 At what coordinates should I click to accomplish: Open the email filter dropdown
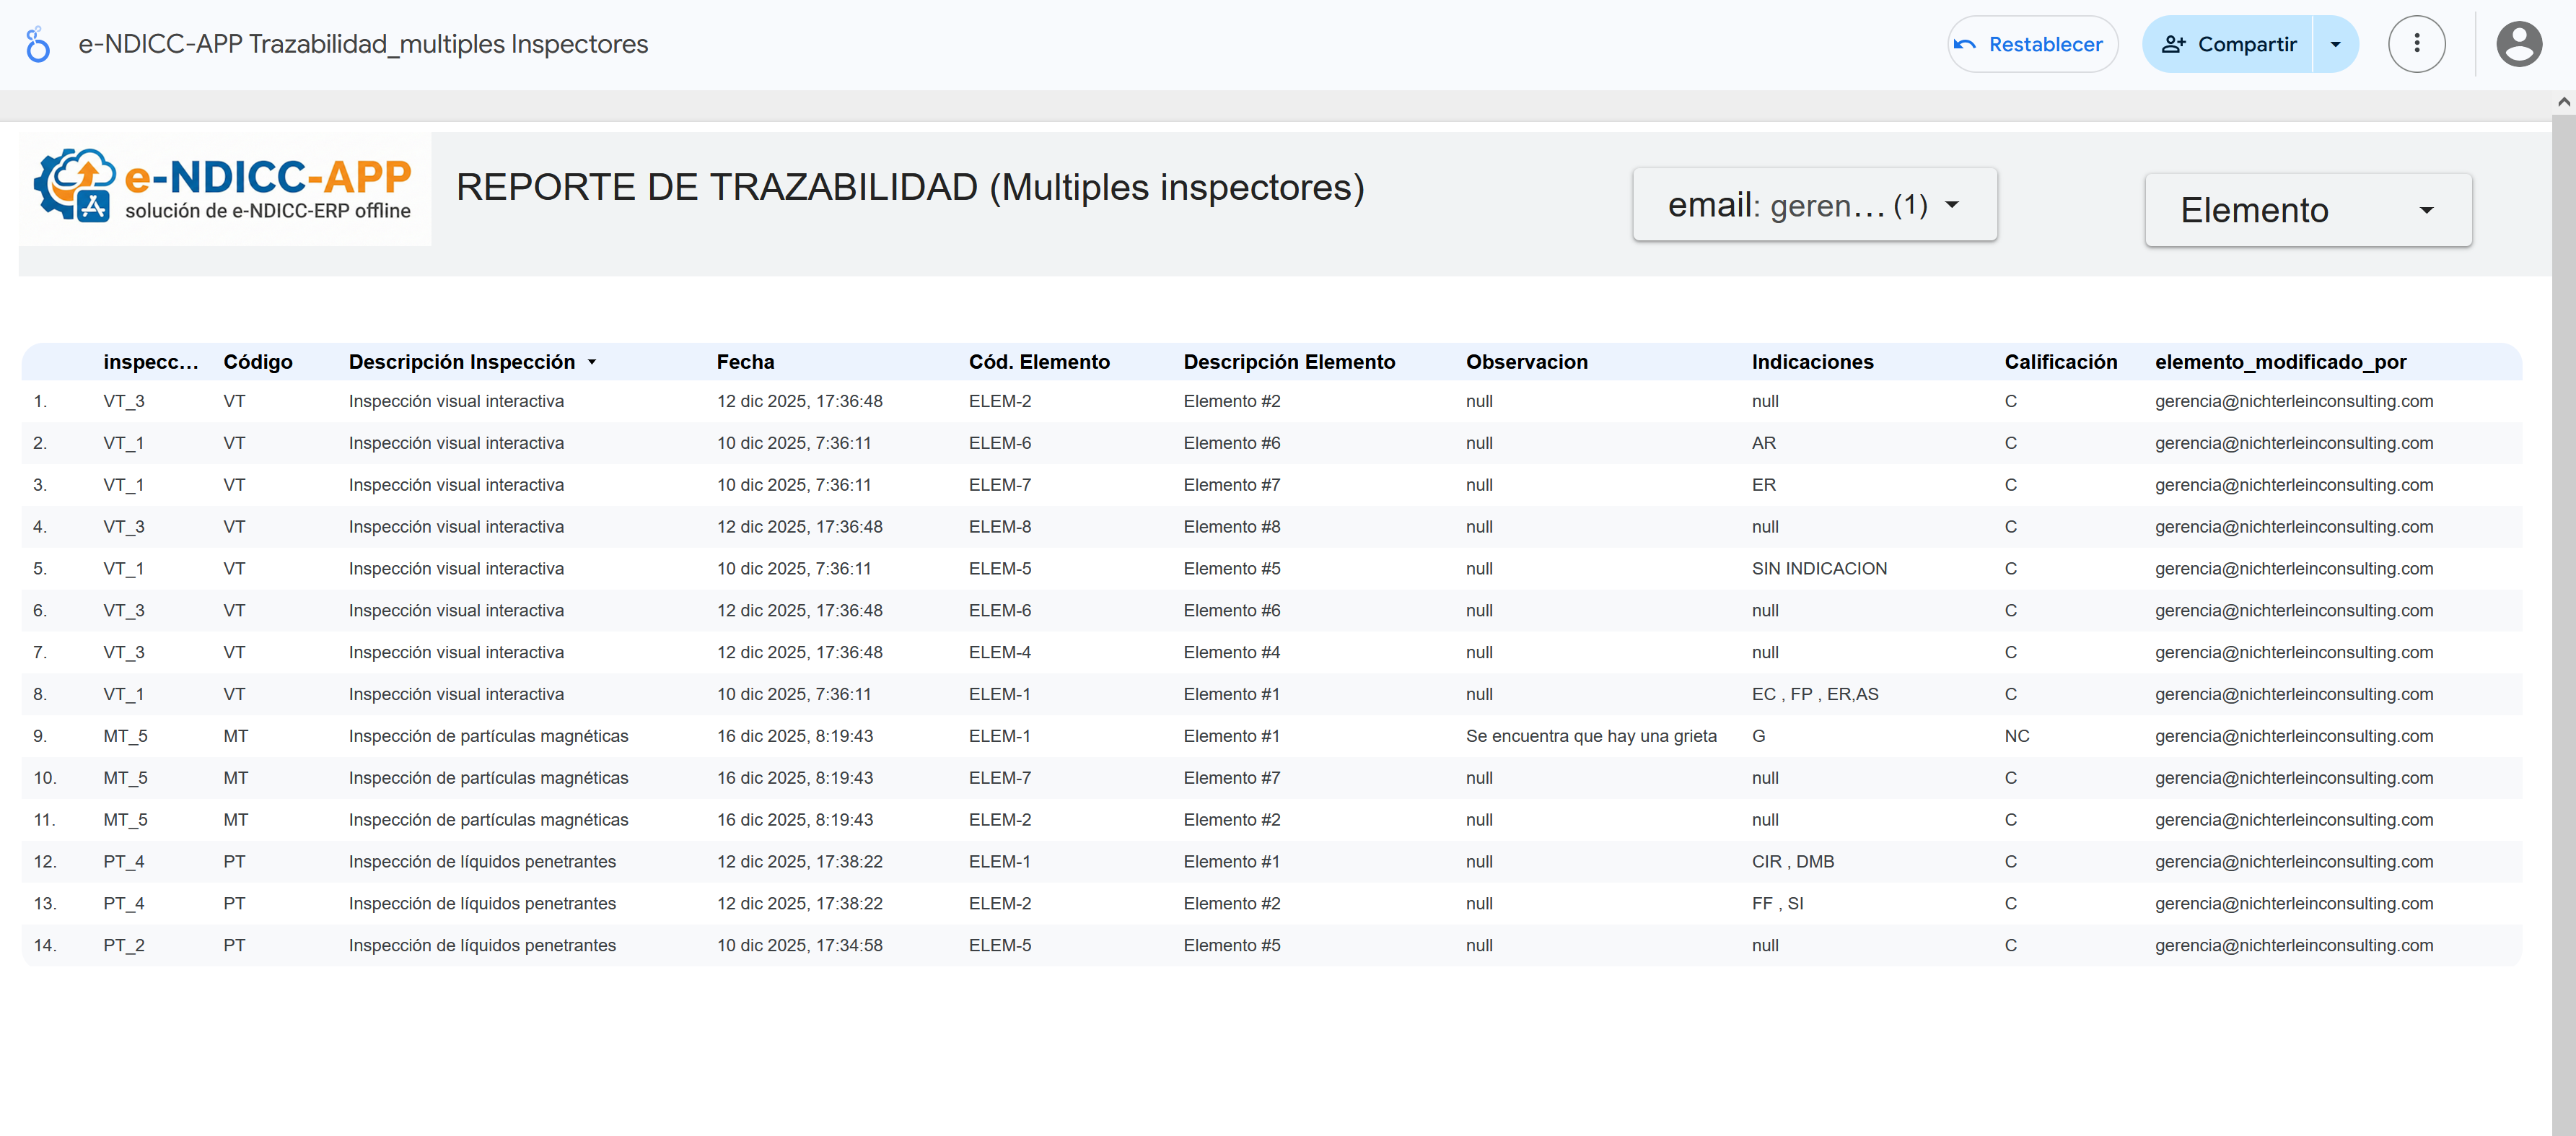[x=1813, y=205]
